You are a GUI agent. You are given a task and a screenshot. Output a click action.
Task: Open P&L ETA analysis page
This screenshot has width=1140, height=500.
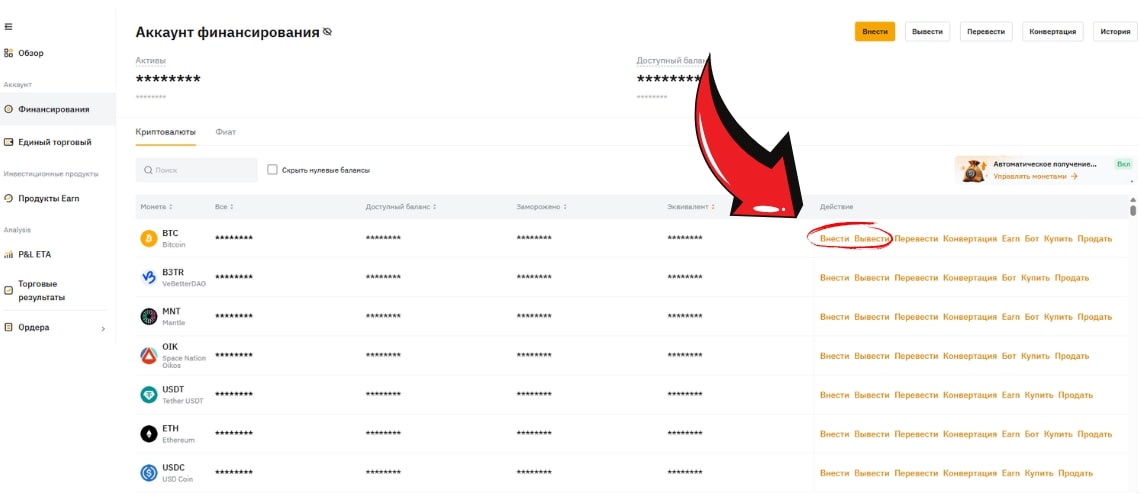click(x=28, y=255)
